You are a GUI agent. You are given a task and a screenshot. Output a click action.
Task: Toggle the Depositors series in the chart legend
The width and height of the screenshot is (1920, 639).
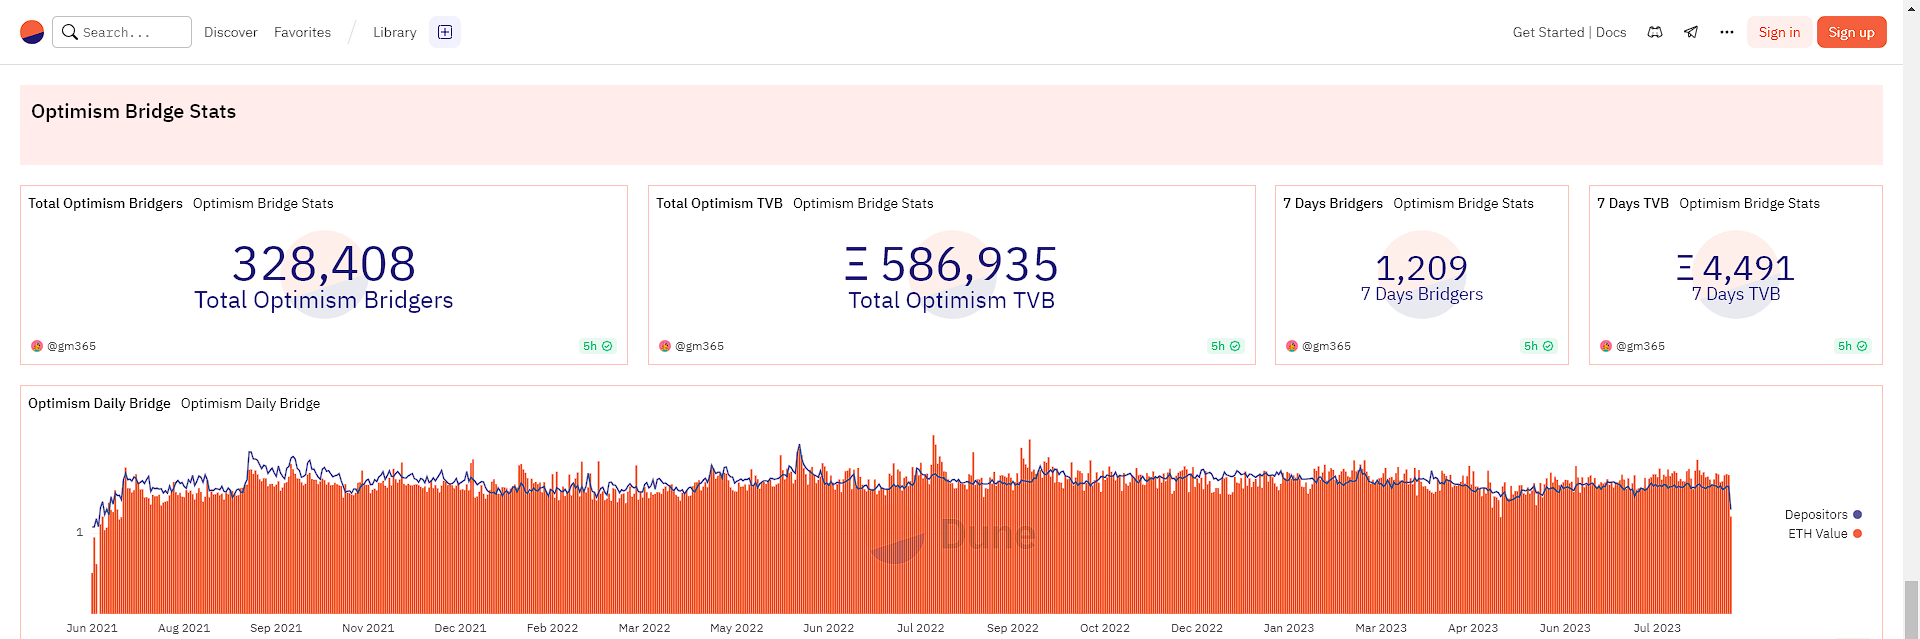(1823, 515)
